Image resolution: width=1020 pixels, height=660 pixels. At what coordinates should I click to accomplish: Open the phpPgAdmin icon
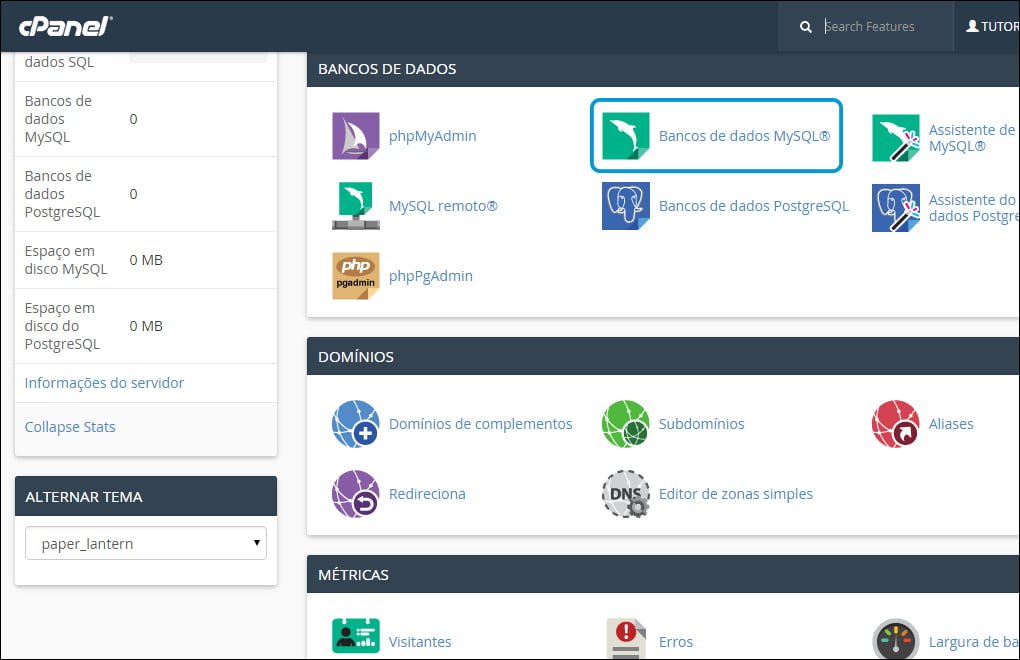[x=356, y=276]
